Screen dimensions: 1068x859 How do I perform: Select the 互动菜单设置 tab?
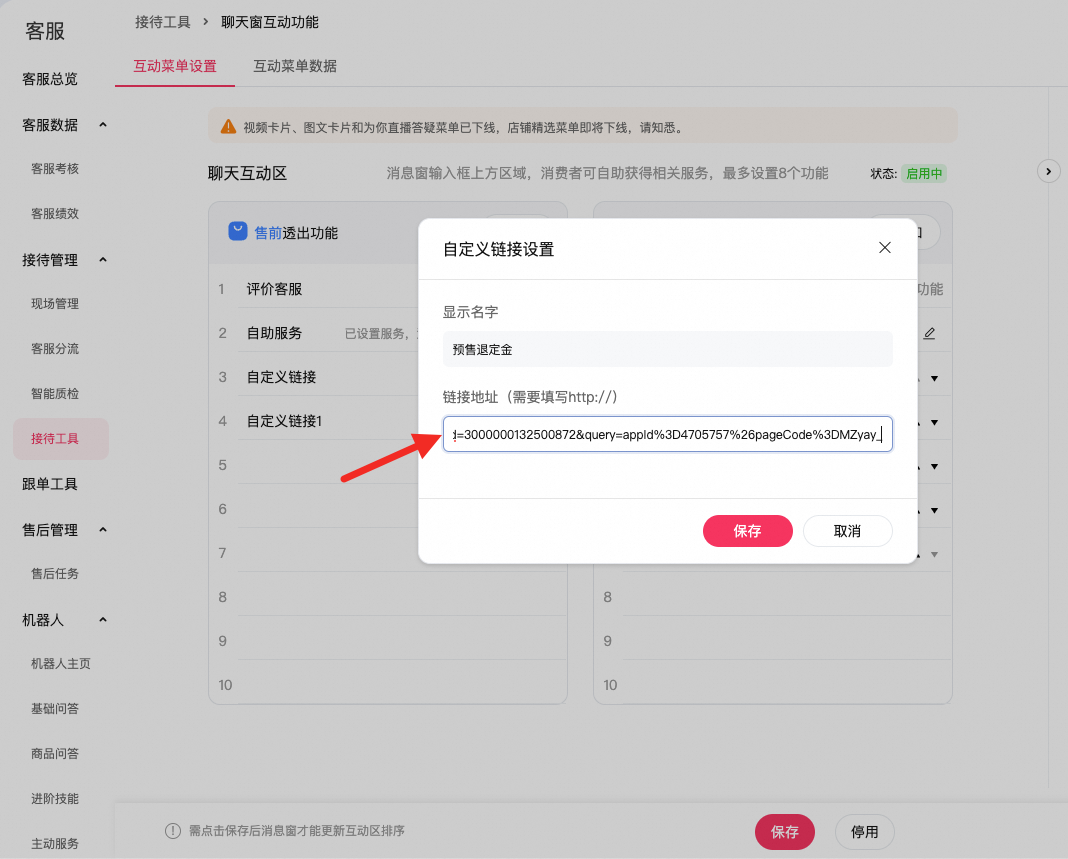pyautogui.click(x=175, y=66)
